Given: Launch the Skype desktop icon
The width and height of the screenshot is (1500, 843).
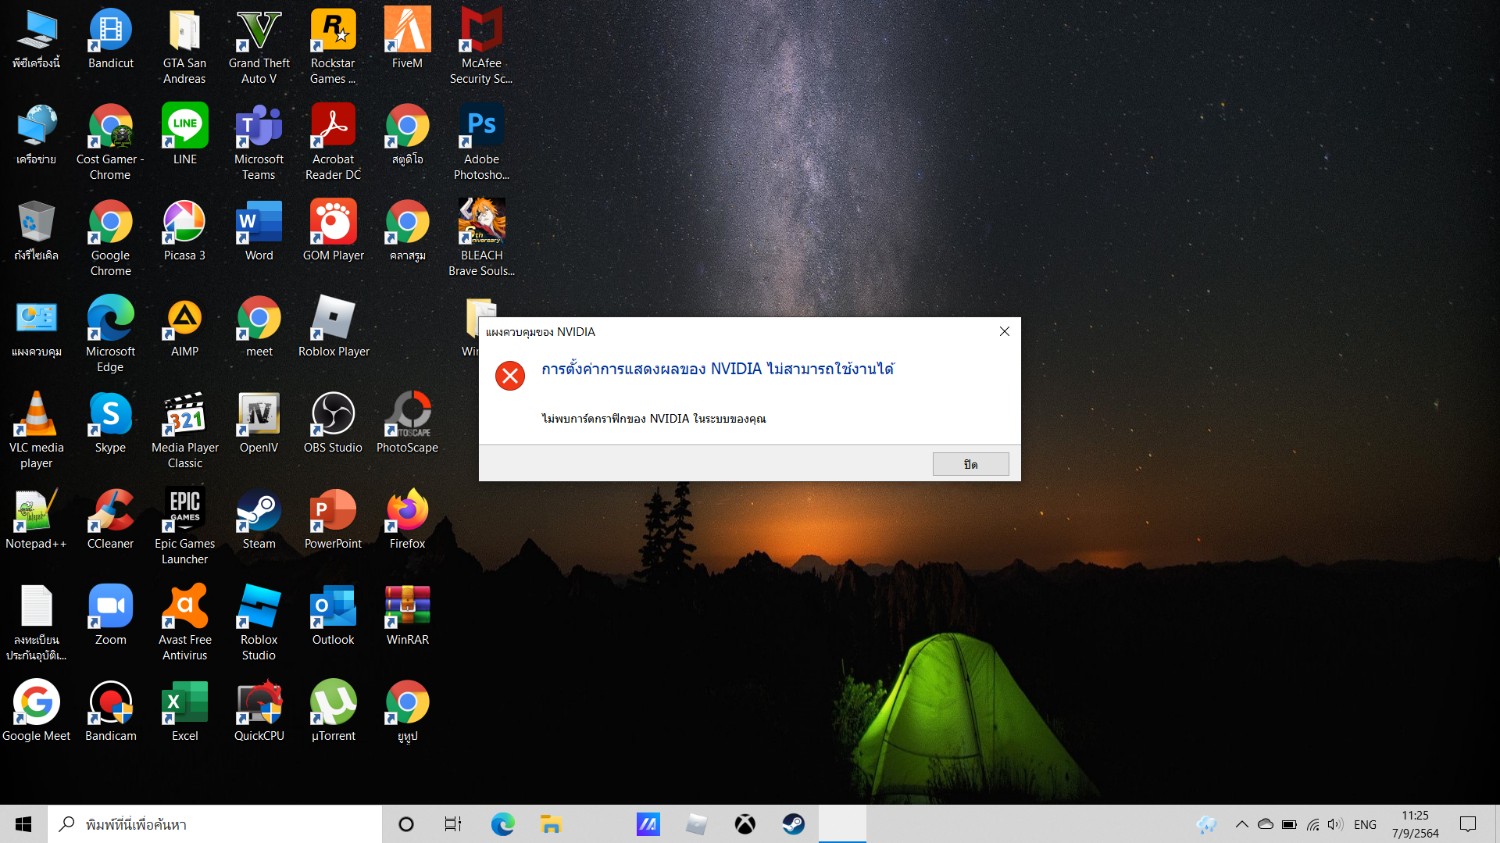Looking at the screenshot, I should 111,423.
